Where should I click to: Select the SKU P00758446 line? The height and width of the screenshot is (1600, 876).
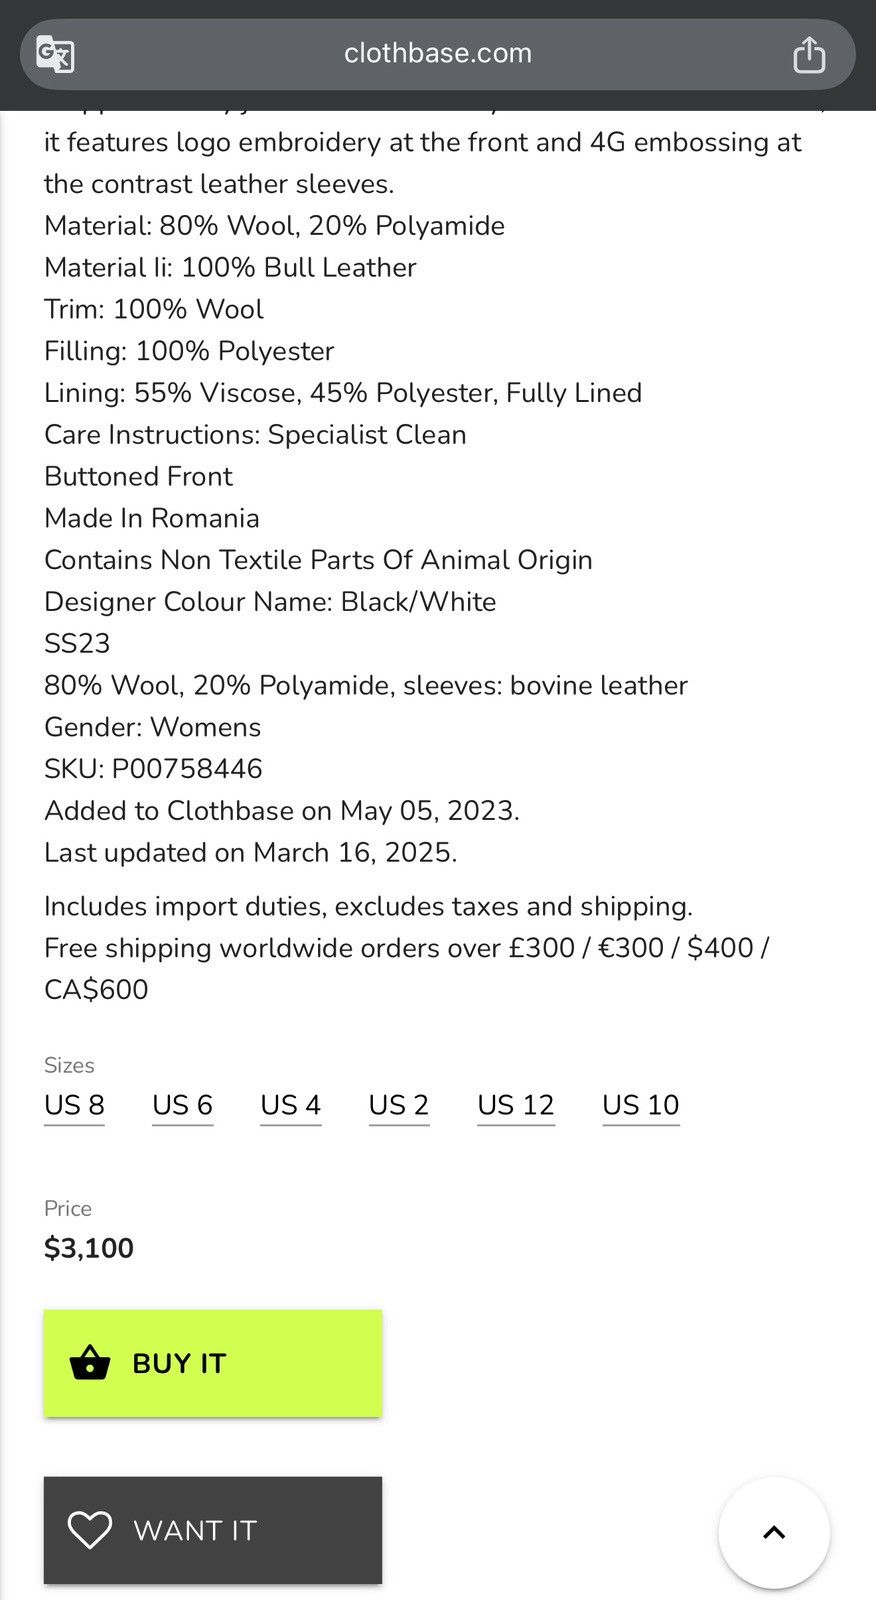(153, 769)
